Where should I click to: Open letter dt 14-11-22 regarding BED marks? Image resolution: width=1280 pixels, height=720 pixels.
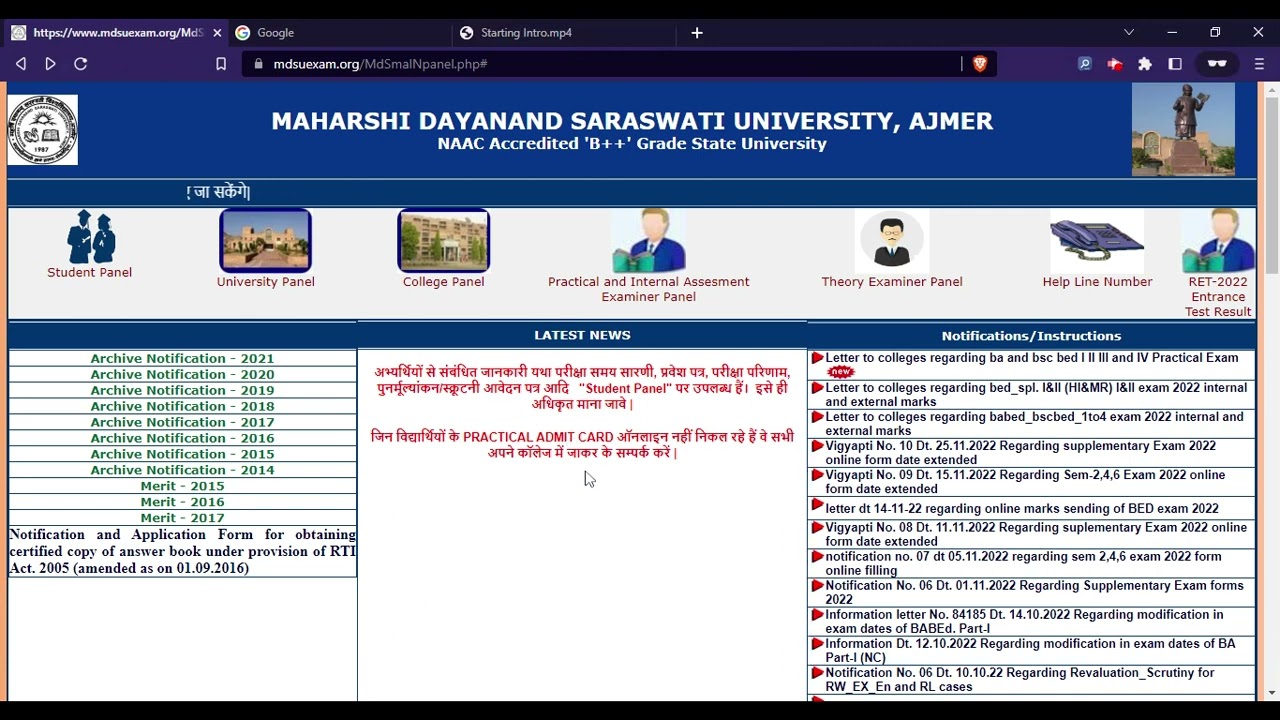(1022, 508)
